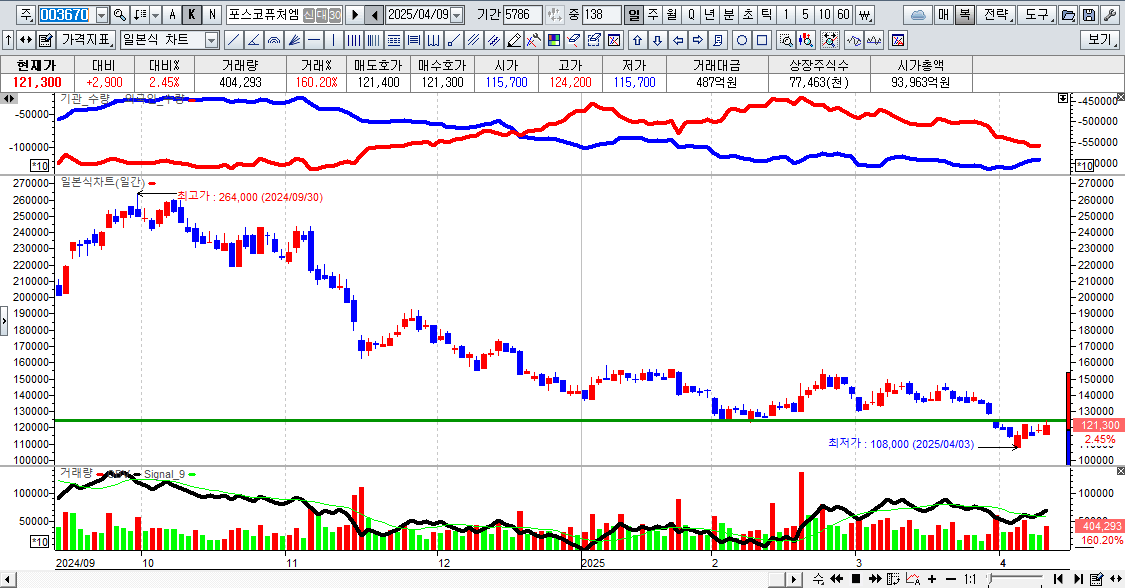The image size is (1125, 588).
Task: Click the right arrow marker tool
Action: (698, 40)
